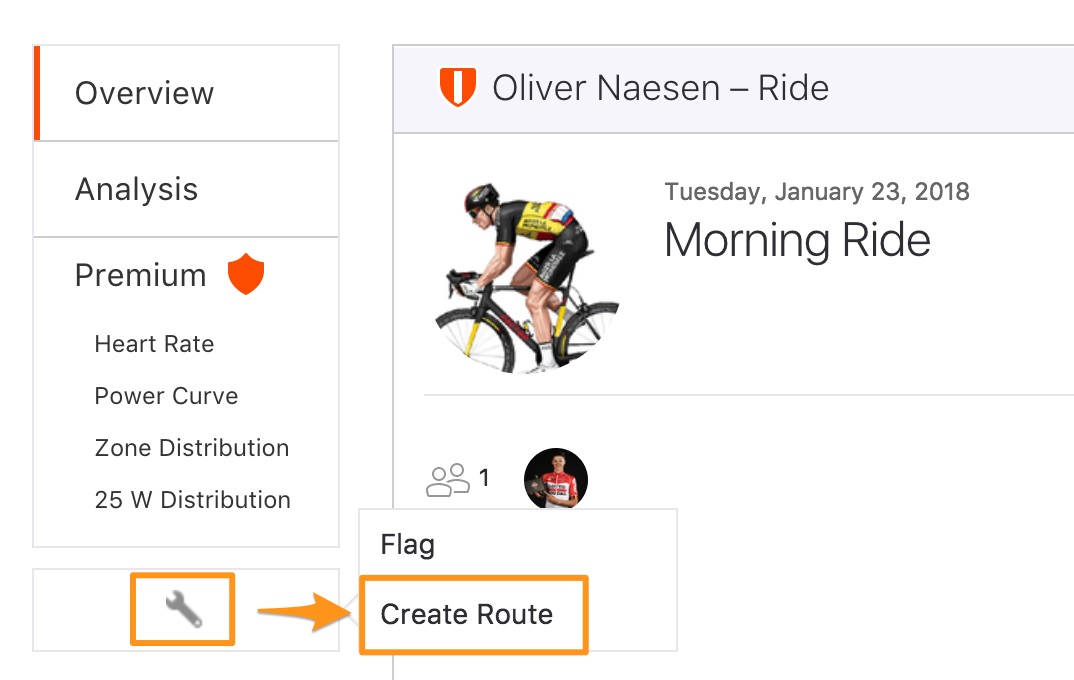Click the Morning Ride title
Screen dimensions: 1074x680
(797, 240)
